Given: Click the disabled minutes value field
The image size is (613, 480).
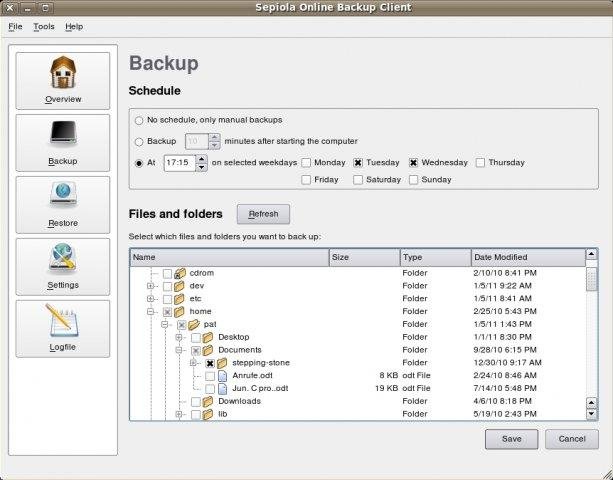Looking at the screenshot, I should pyautogui.click(x=197, y=141).
